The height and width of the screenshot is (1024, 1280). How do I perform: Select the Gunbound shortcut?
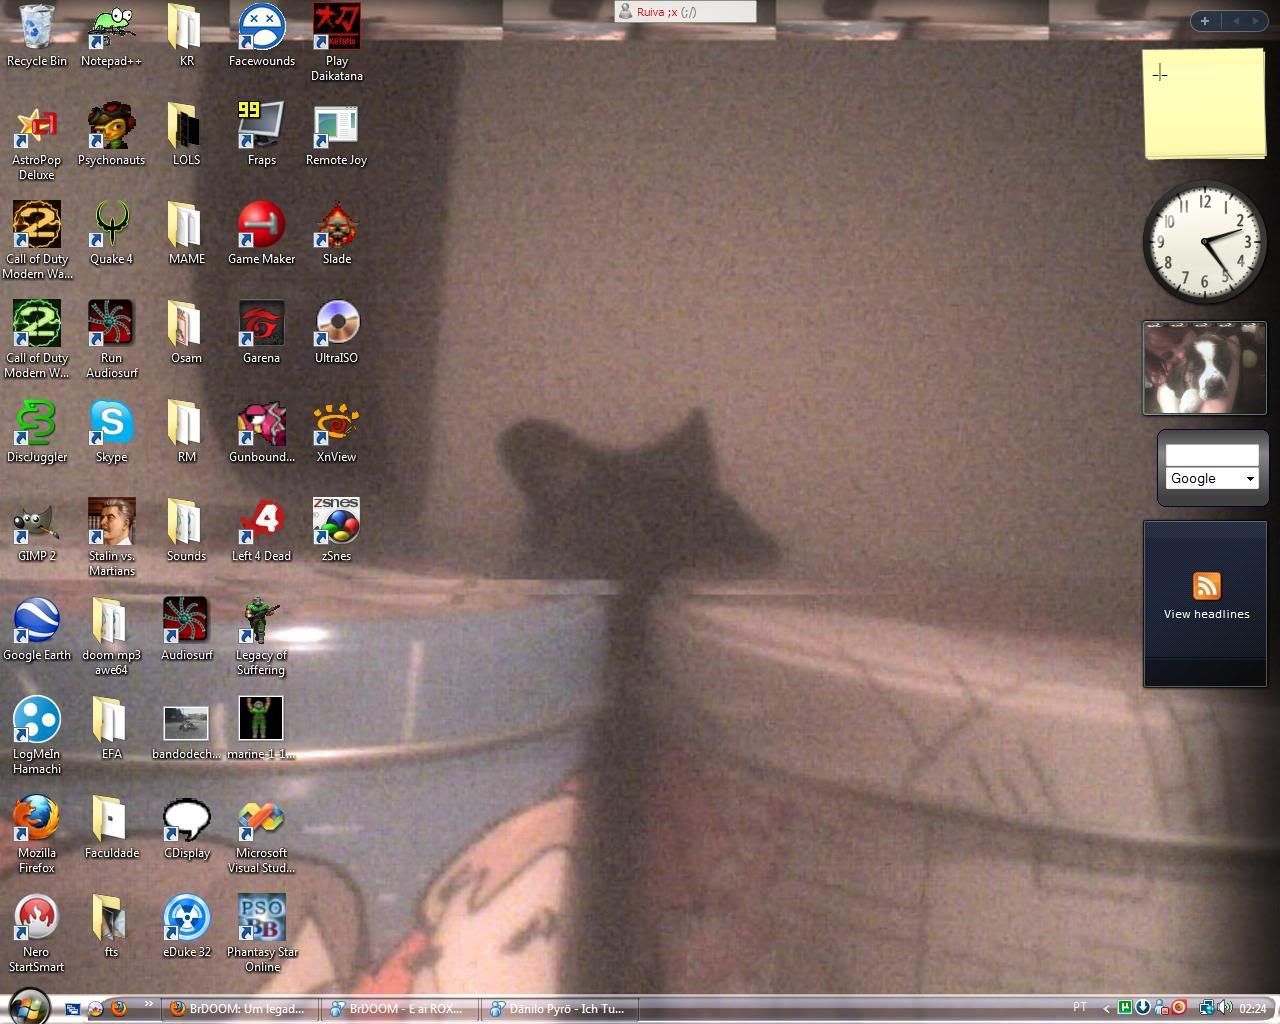click(261, 431)
